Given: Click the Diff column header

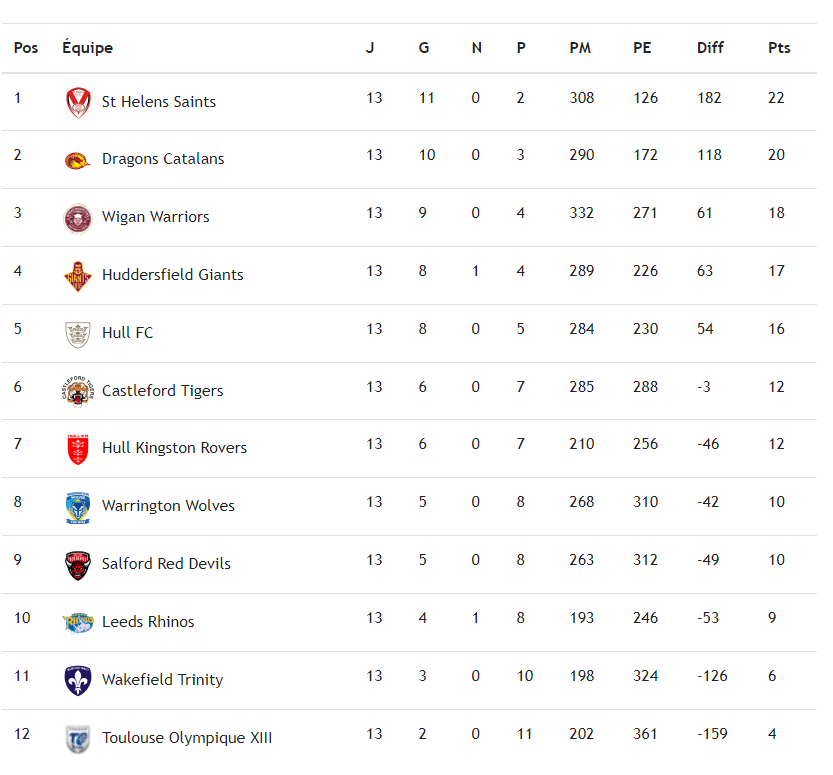Looking at the screenshot, I should 710,48.
